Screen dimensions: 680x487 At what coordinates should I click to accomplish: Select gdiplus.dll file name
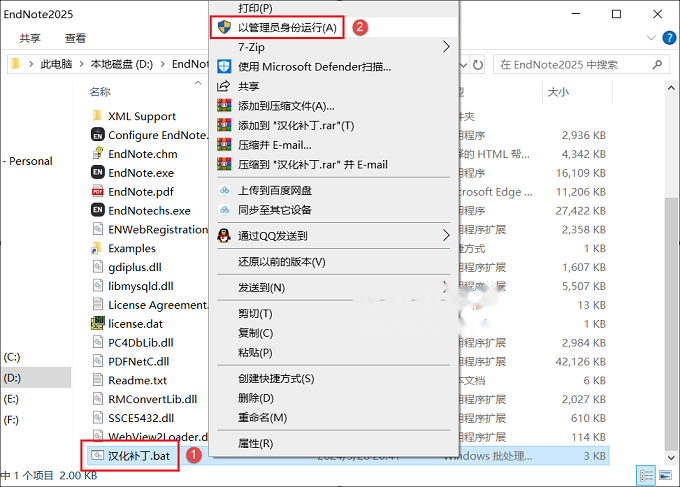tap(135, 267)
